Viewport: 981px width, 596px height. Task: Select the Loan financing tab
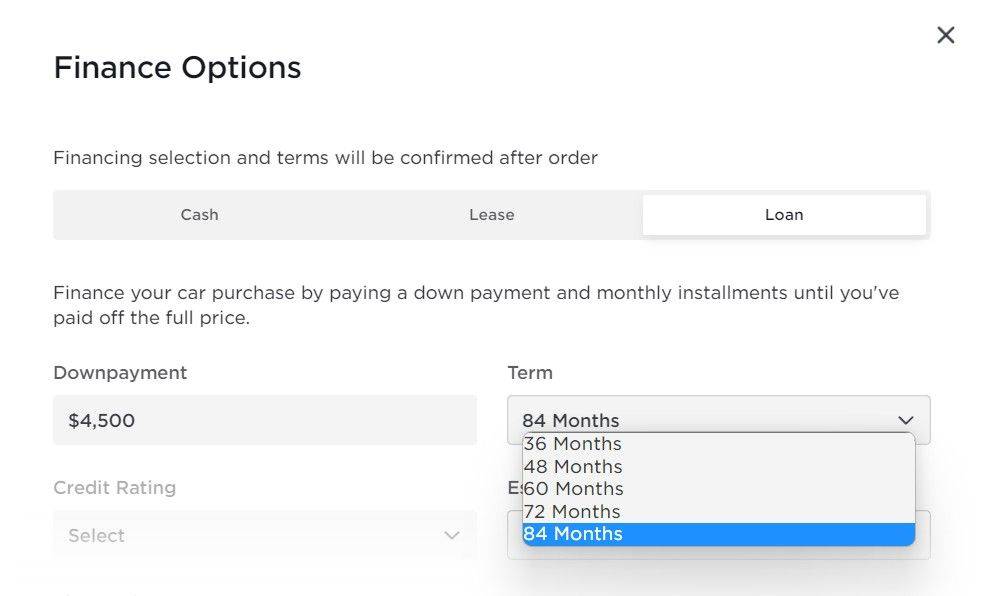pyautogui.click(x=784, y=215)
